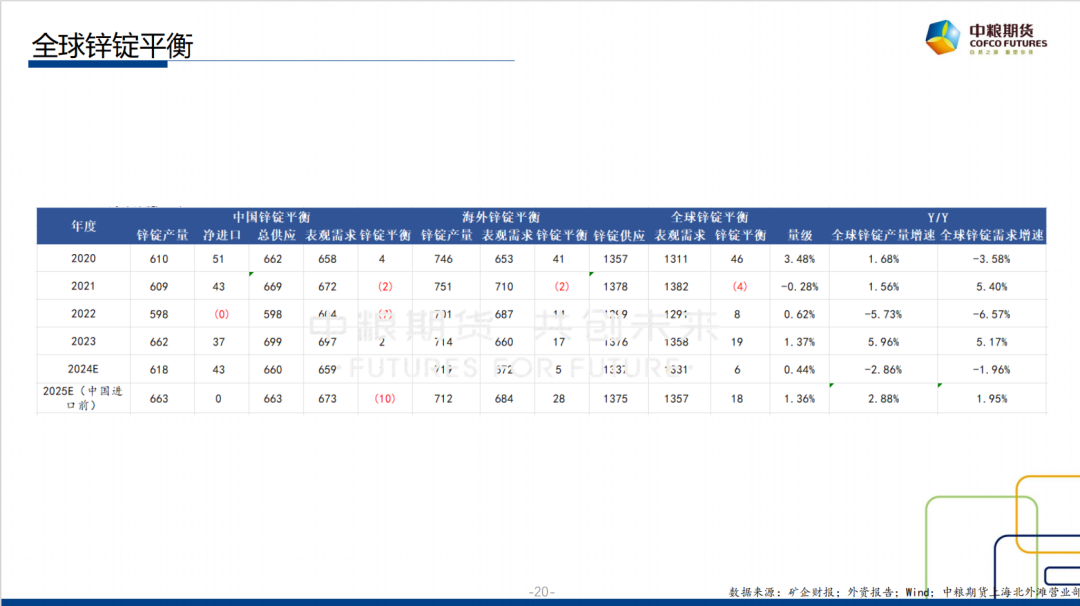Click 2021 global balance red (4)
The height and width of the screenshot is (606, 1080).
[x=740, y=286]
